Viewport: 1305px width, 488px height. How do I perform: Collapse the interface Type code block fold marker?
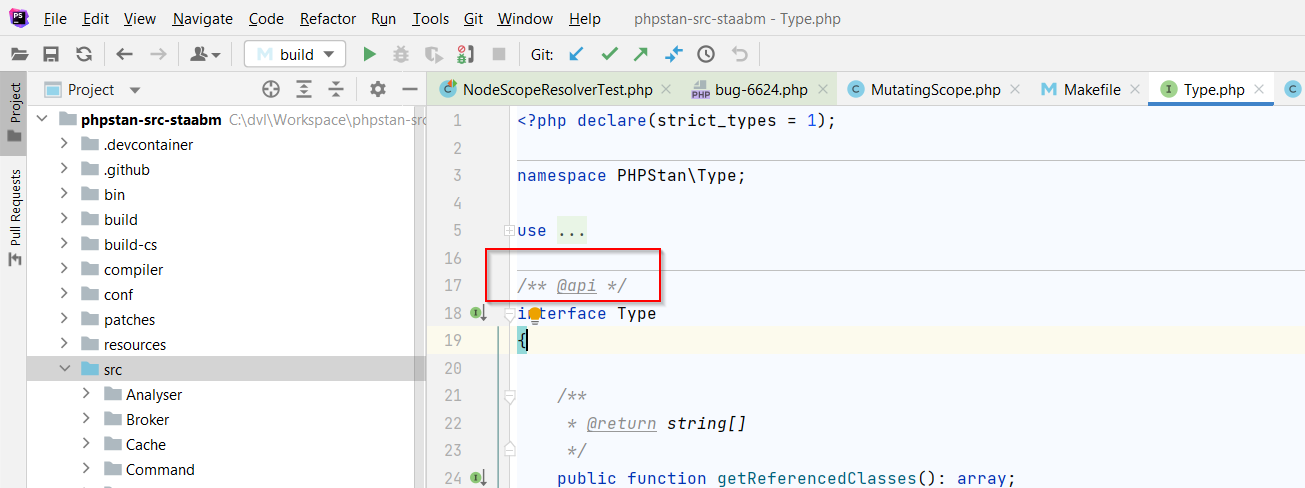[510, 316]
